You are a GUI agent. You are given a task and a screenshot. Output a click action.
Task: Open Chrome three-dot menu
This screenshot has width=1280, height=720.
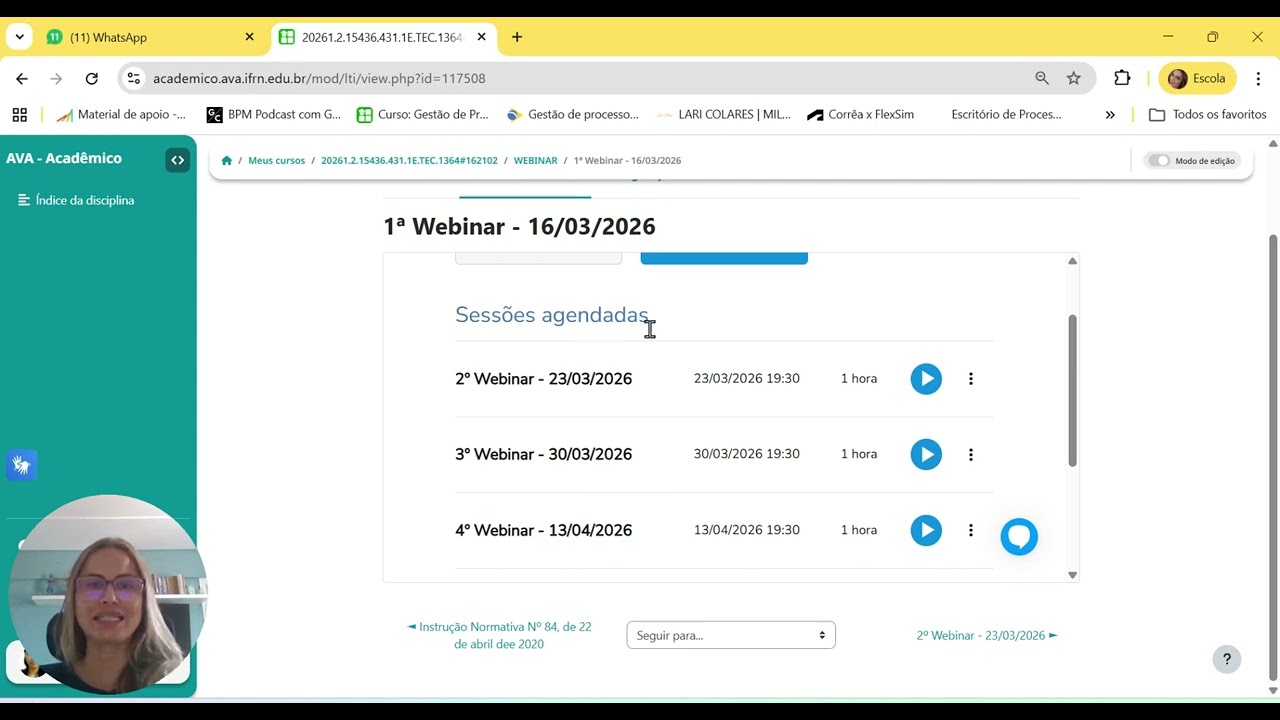[1258, 78]
